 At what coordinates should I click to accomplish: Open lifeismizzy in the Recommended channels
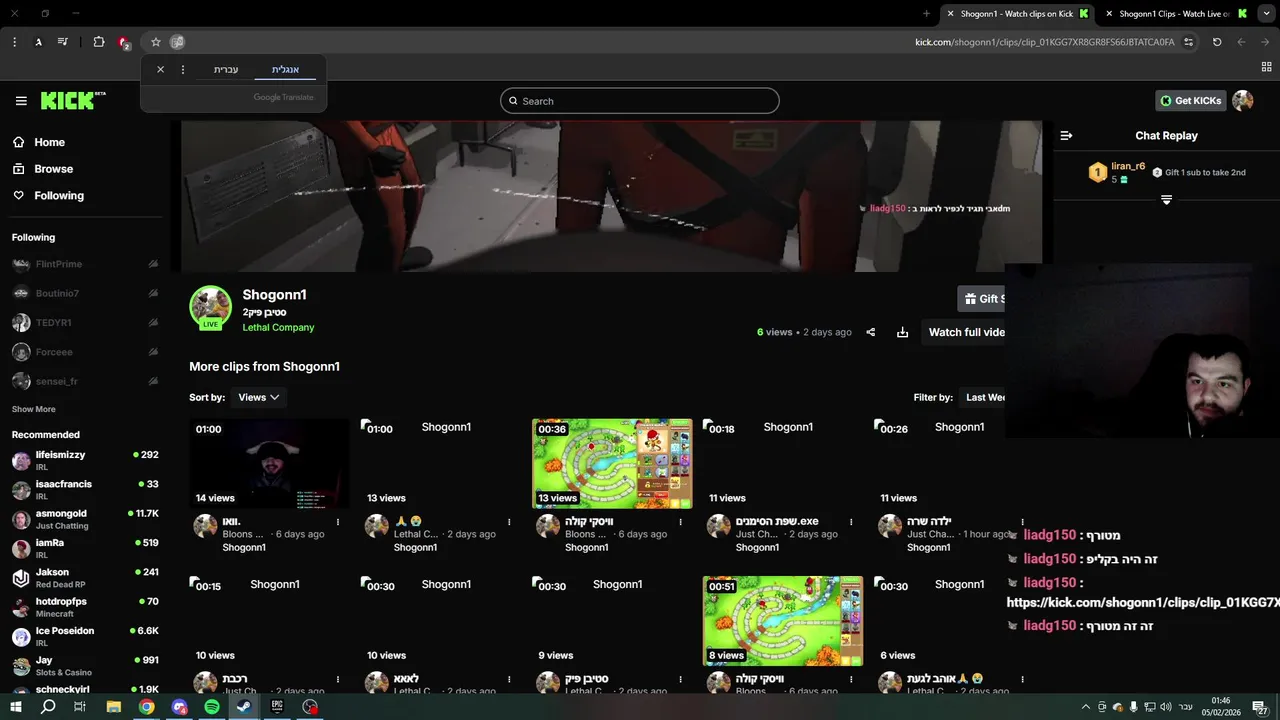[85, 460]
